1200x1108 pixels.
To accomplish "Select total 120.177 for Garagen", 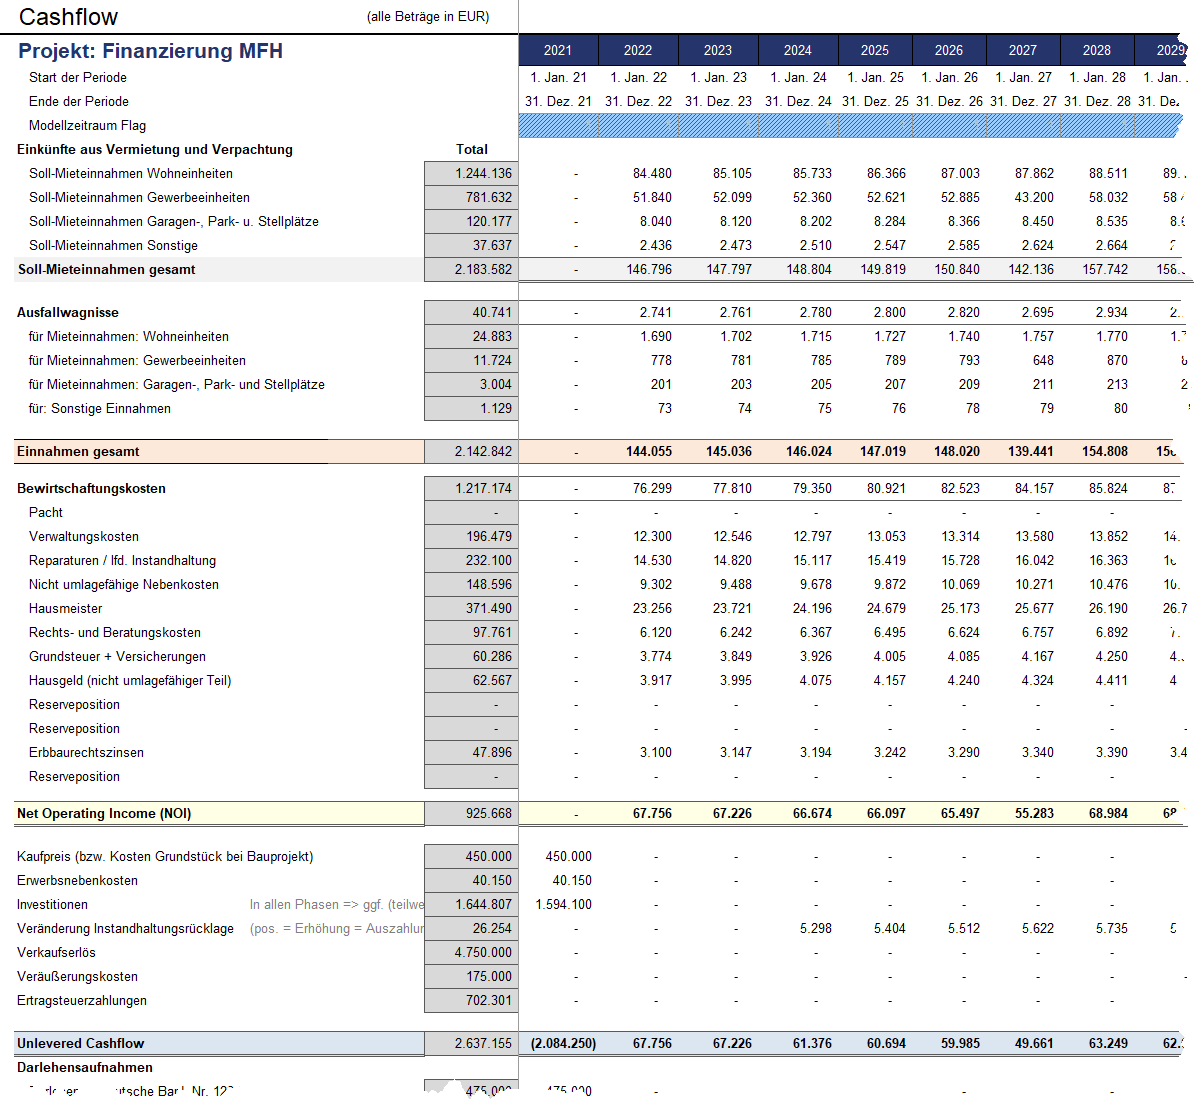I will tap(471, 221).
